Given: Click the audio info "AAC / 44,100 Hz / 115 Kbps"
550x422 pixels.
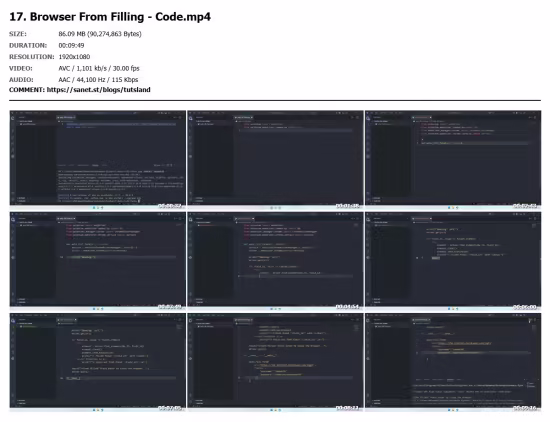Looking at the screenshot, I should tap(98, 80).
